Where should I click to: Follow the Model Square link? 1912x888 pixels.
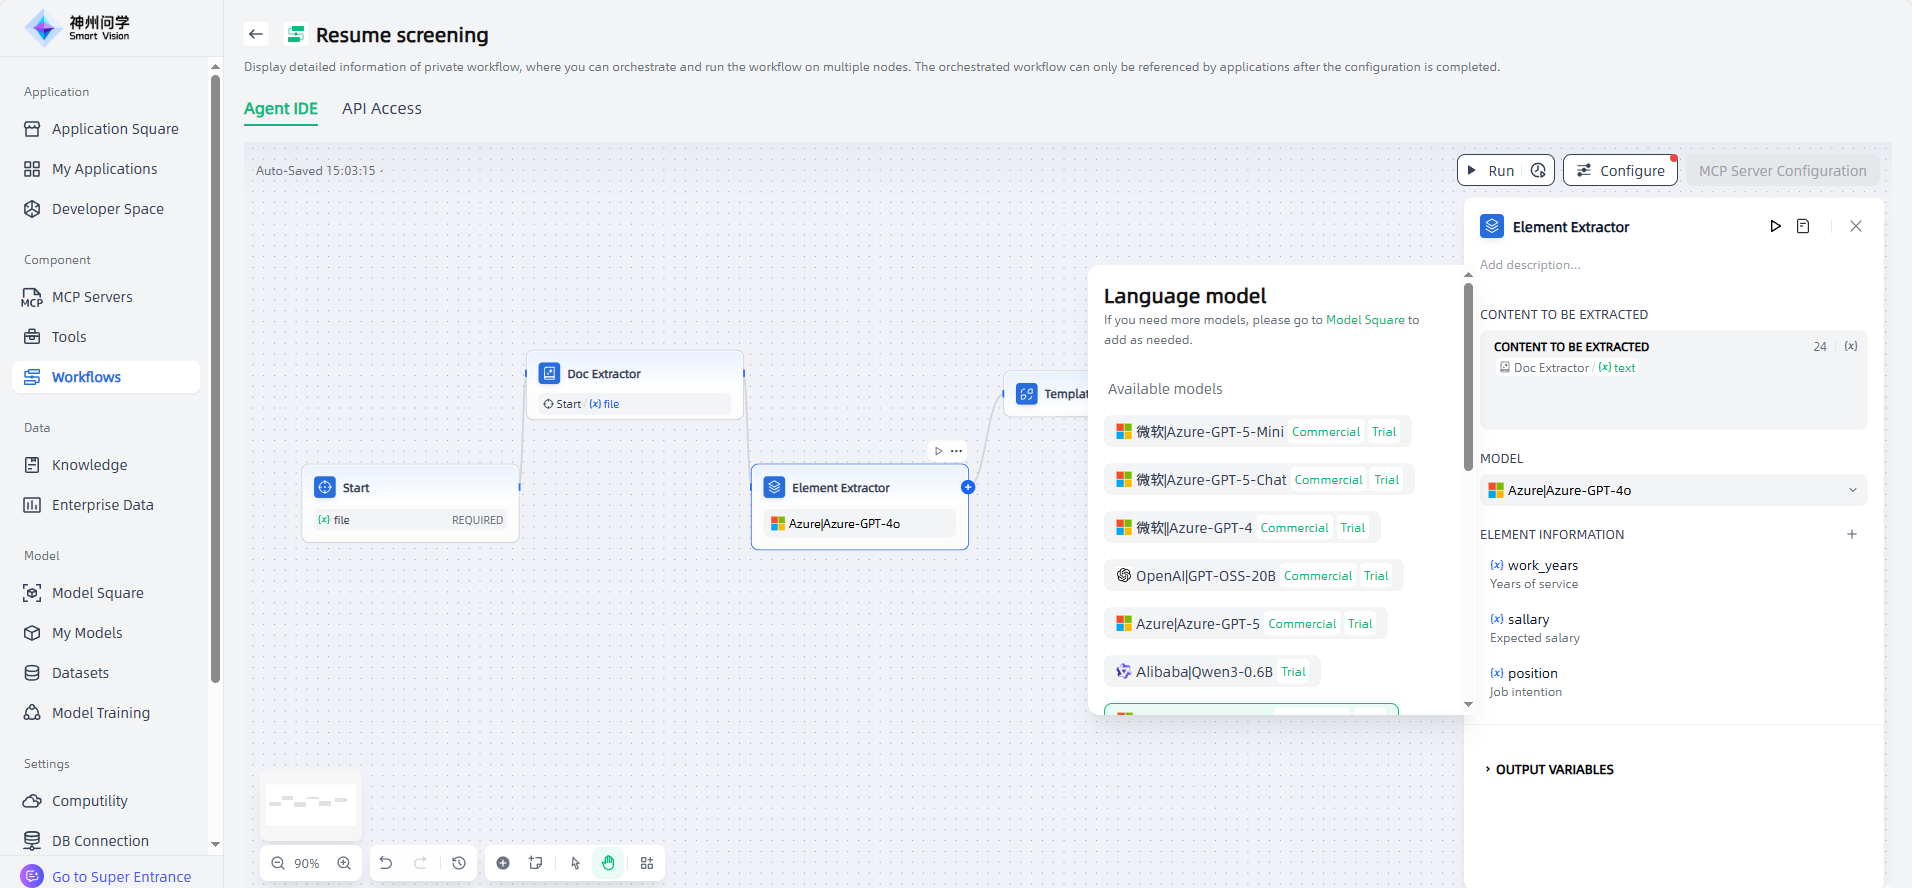tap(1365, 320)
